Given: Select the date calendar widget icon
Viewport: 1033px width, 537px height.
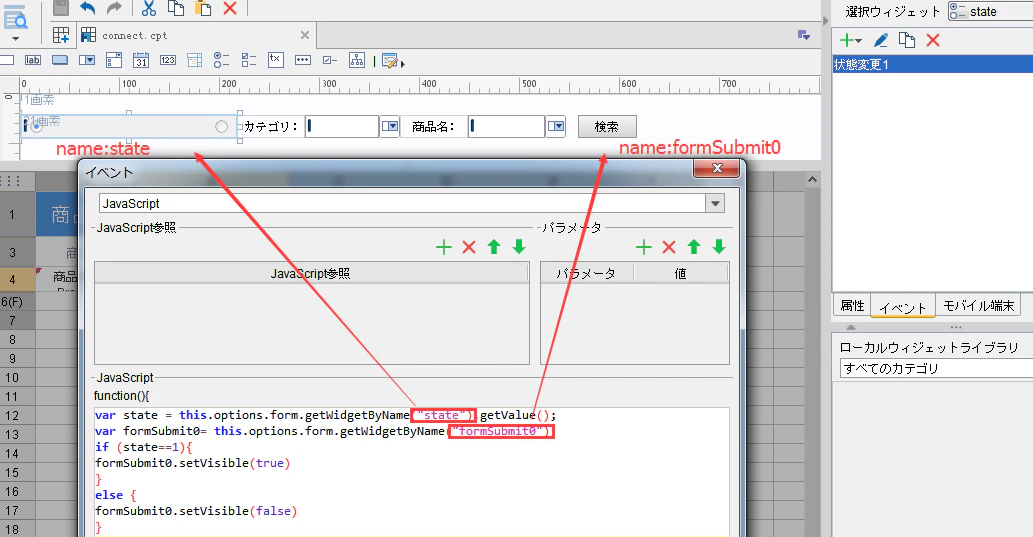Looking at the screenshot, I should click(x=141, y=61).
